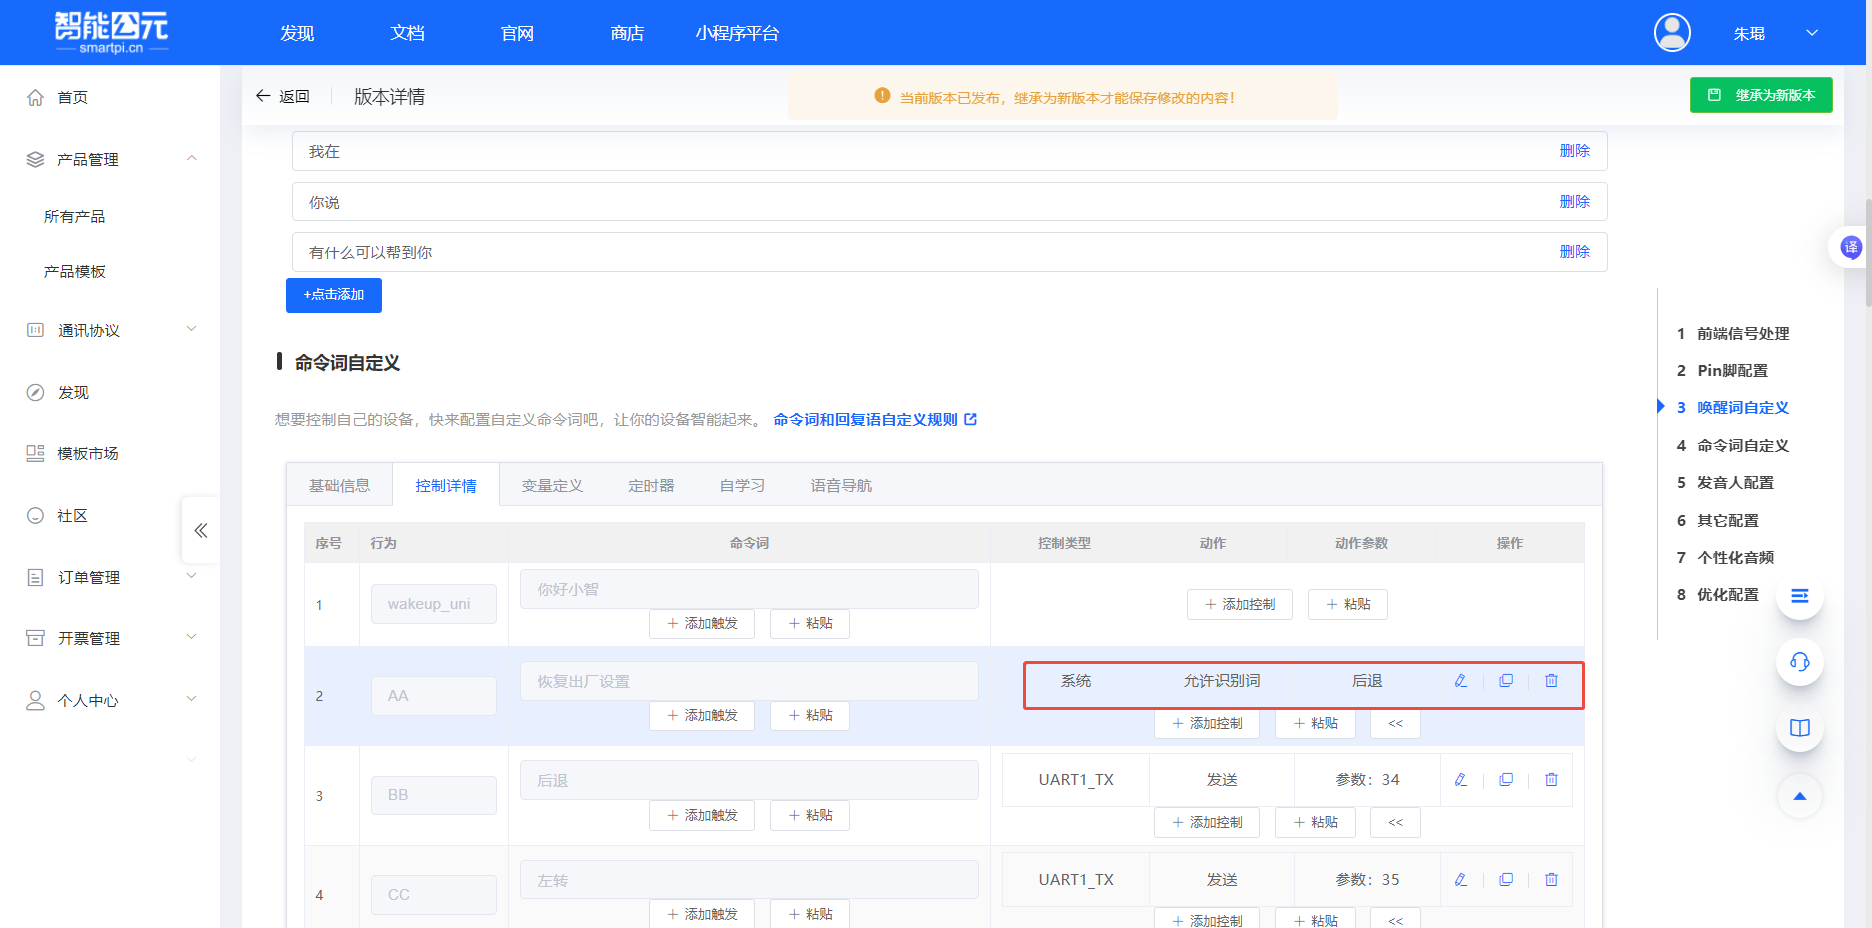
Task: Open the customer service headset icon
Action: (1799, 662)
